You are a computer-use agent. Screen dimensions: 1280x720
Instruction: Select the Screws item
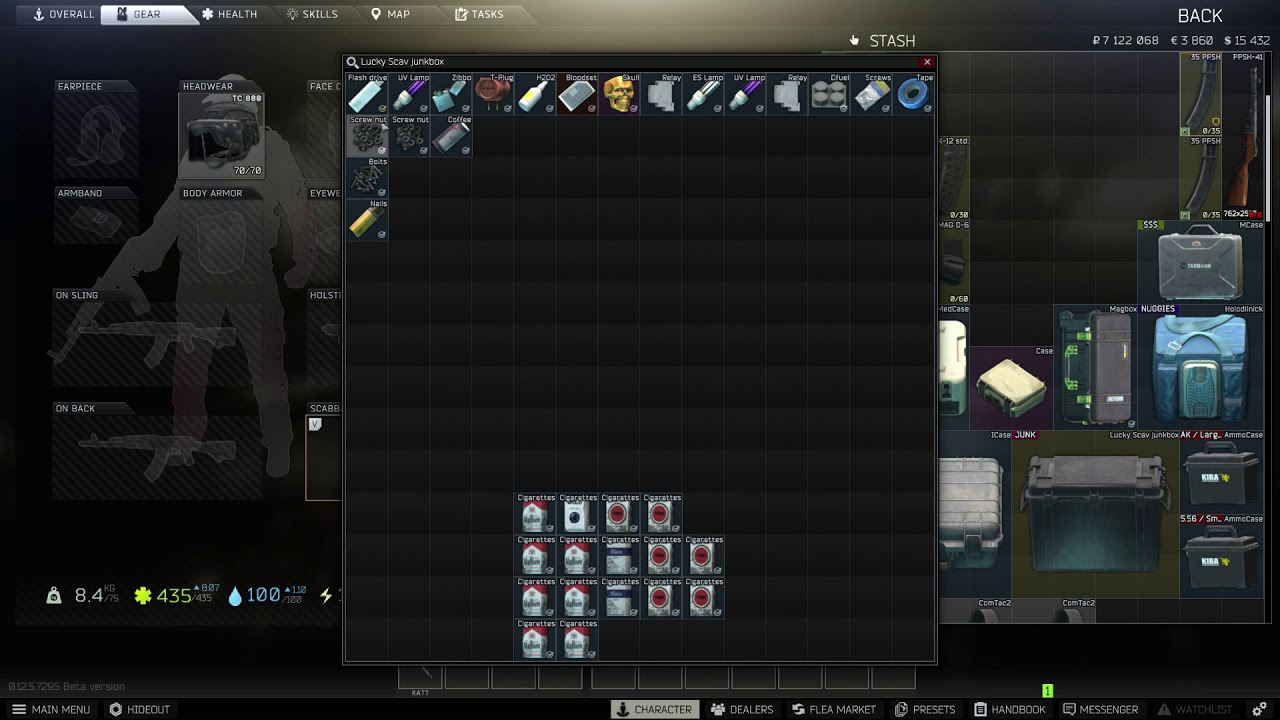[x=871, y=93]
